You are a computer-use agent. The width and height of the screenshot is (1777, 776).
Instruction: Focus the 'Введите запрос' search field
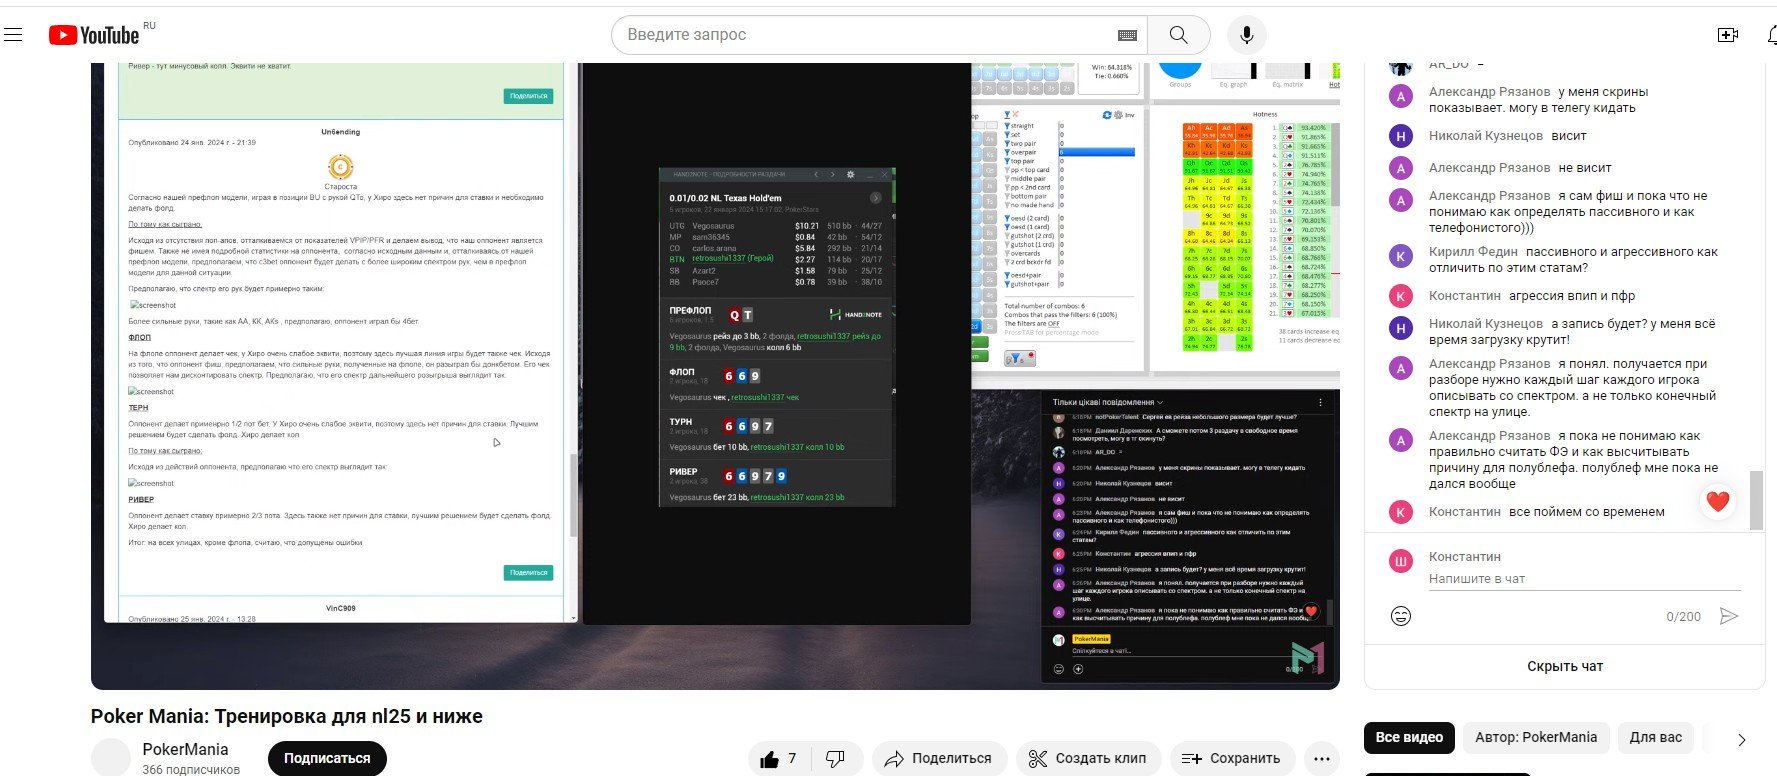(x=865, y=35)
